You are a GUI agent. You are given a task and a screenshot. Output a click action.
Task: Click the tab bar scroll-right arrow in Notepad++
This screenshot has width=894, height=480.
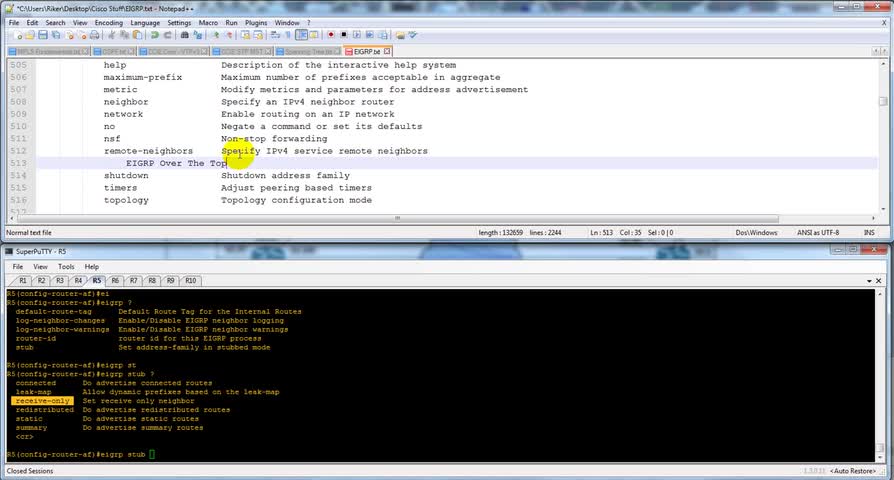(883, 51)
